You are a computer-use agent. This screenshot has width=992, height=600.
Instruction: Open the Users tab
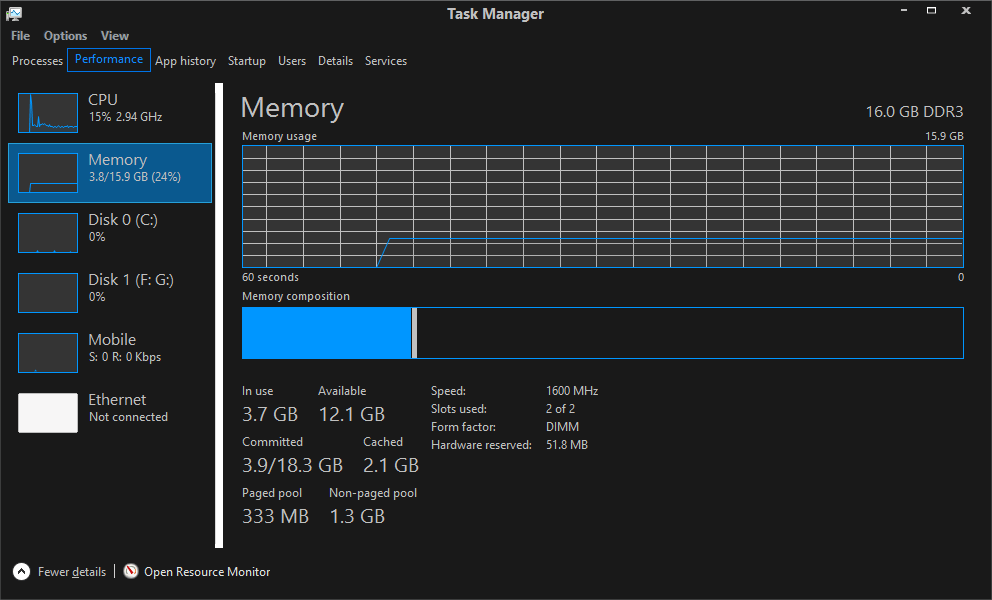pyautogui.click(x=292, y=61)
